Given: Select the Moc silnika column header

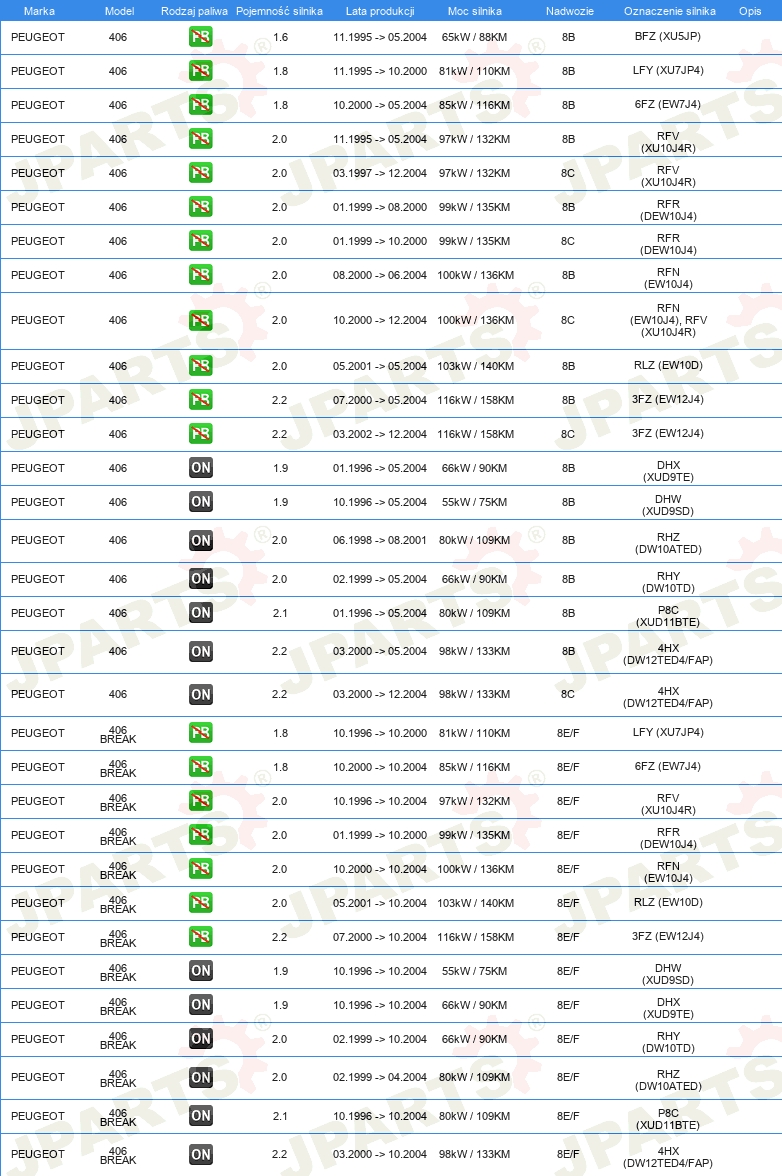Looking at the screenshot, I should [475, 11].
